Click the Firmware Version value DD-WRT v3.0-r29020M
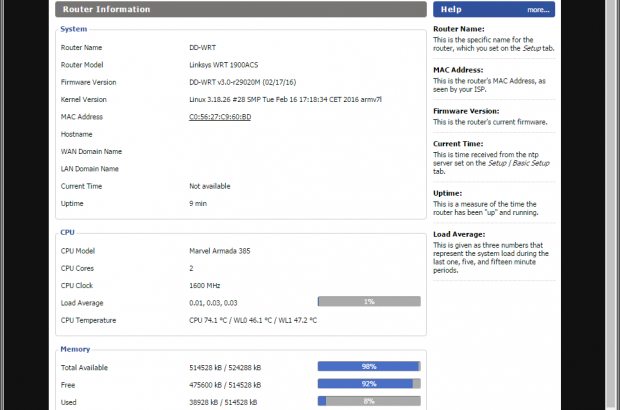Image resolution: width=620 pixels, height=410 pixels. pyautogui.click(x=239, y=82)
